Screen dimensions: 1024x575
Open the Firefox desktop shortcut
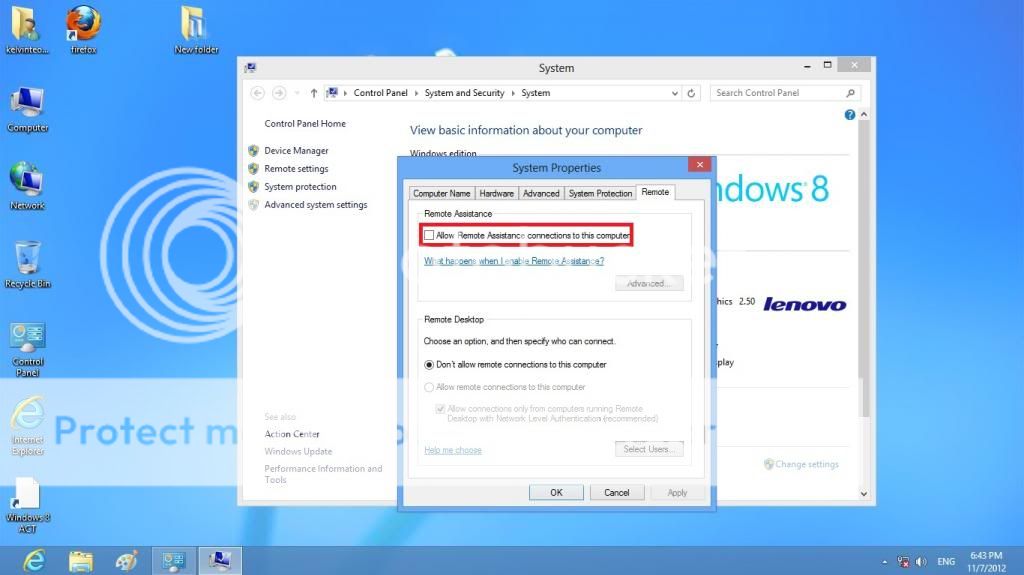click(x=84, y=25)
